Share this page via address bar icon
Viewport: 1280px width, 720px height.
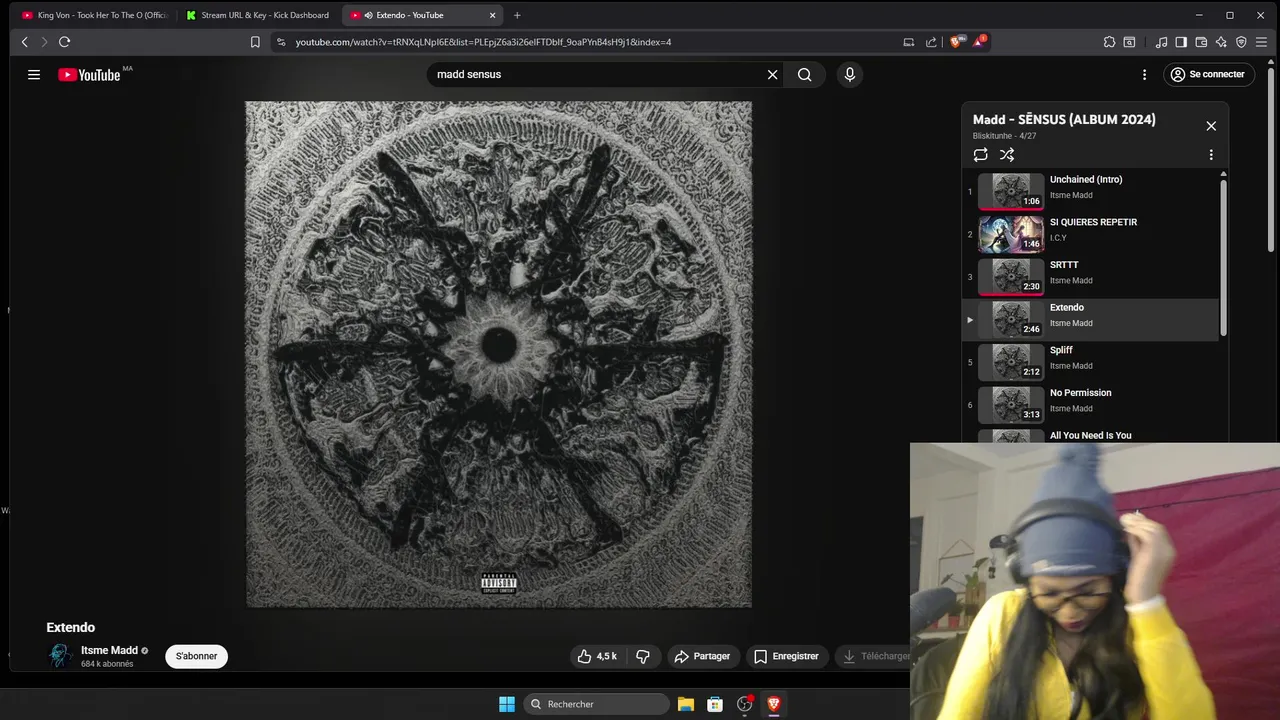coord(932,42)
